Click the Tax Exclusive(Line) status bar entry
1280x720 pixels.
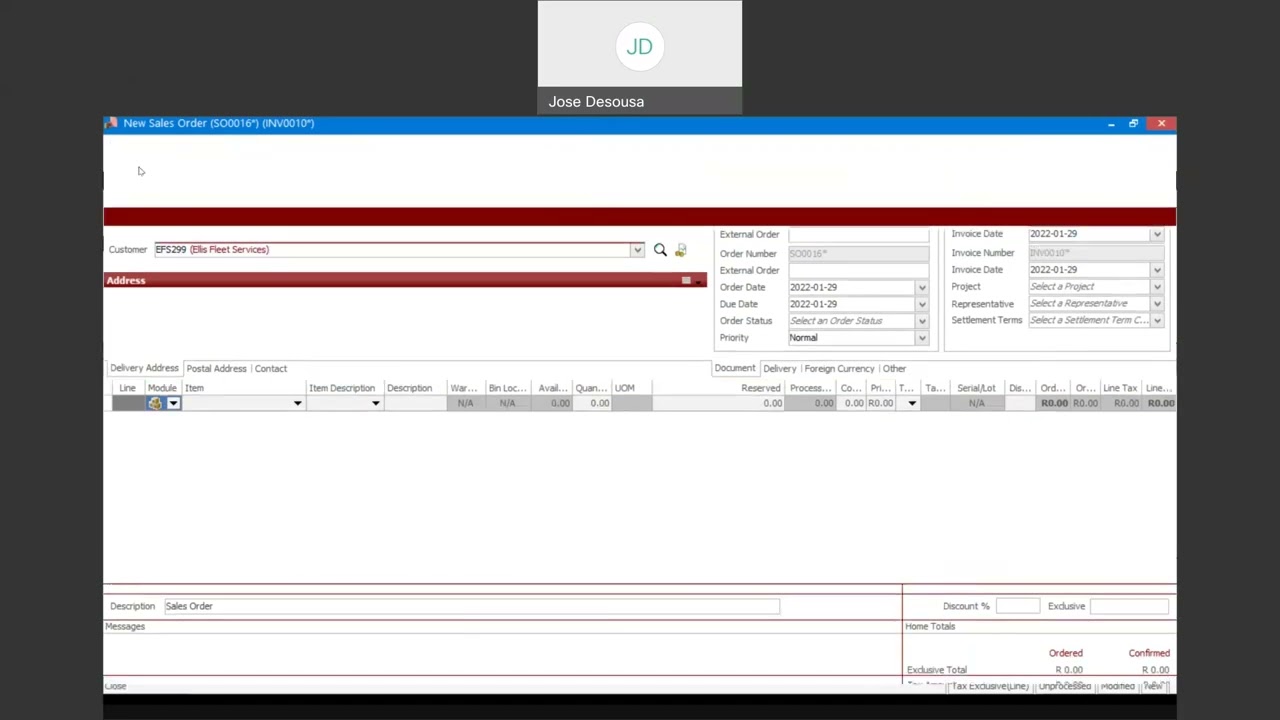(x=989, y=687)
